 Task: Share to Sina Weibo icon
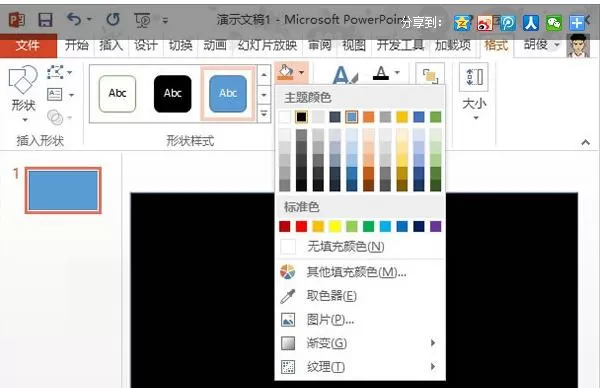[484, 23]
